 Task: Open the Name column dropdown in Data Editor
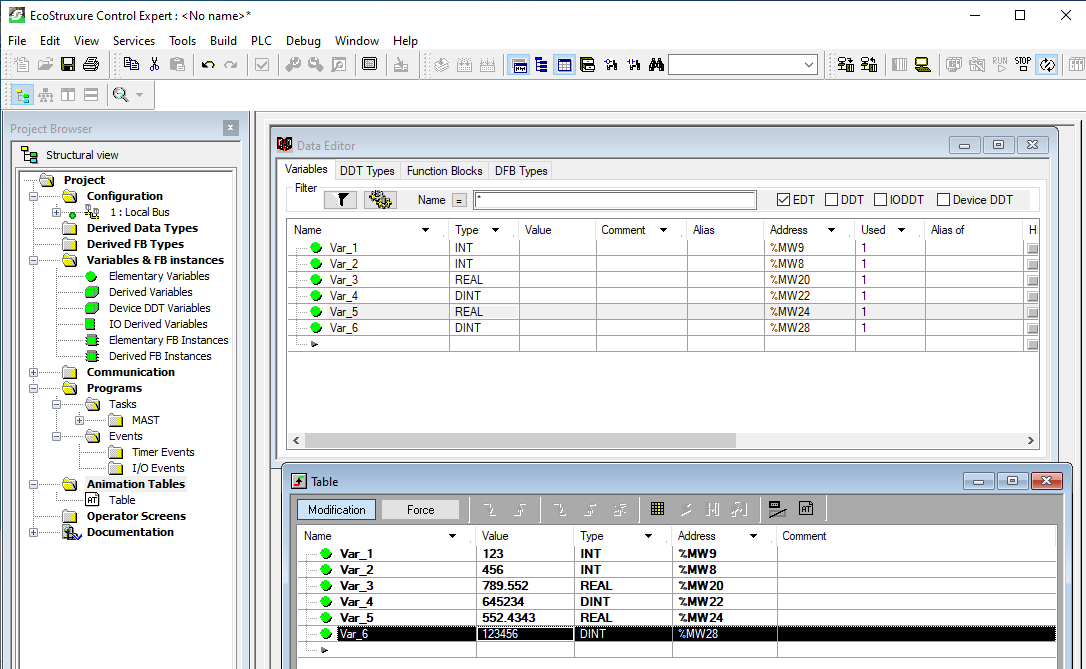point(425,230)
